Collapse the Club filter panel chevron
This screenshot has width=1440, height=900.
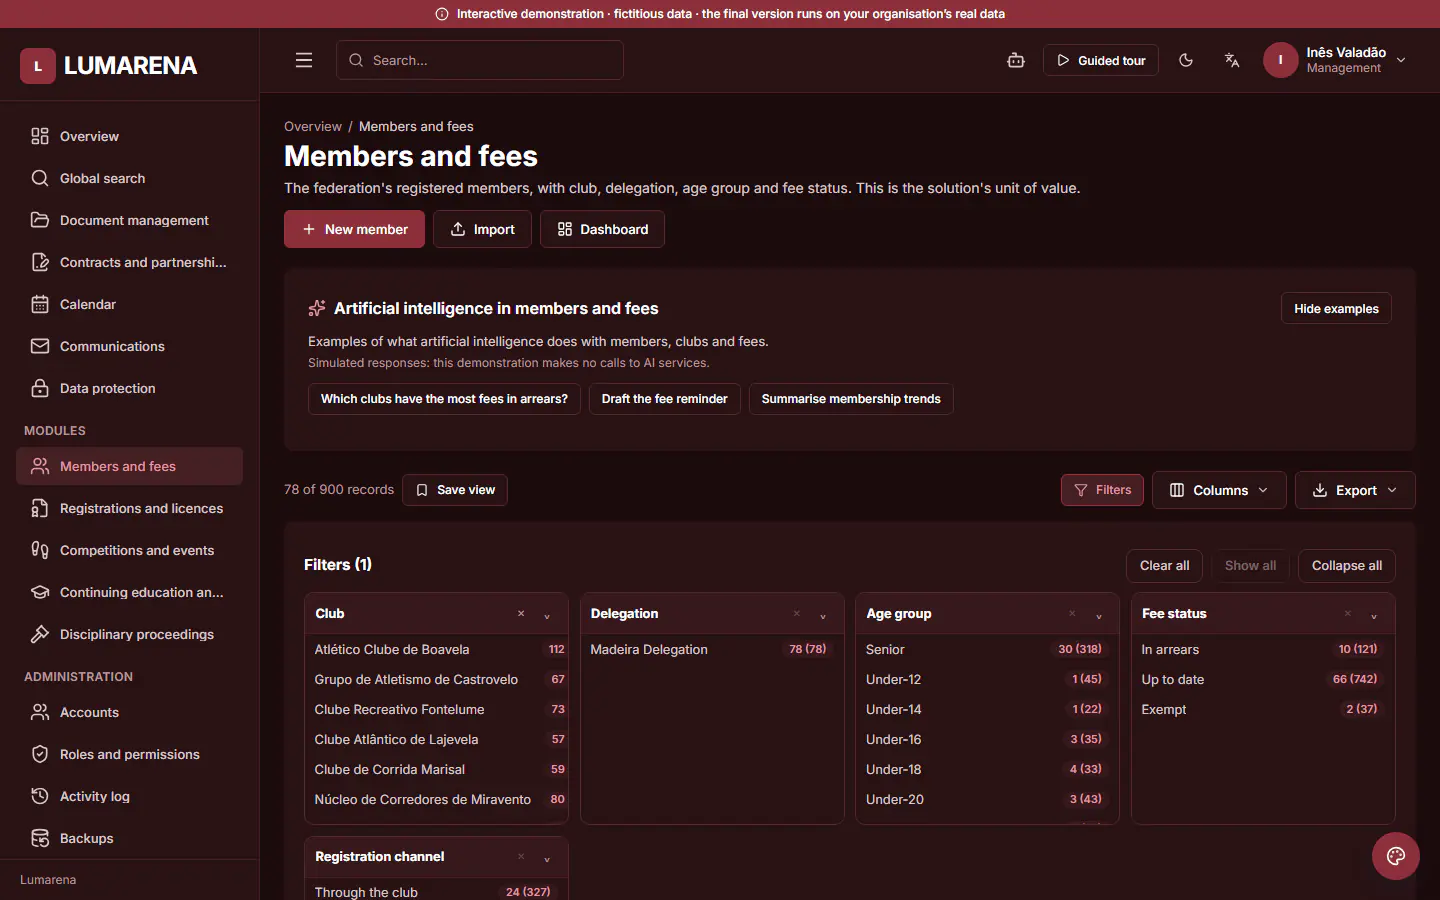pos(547,615)
